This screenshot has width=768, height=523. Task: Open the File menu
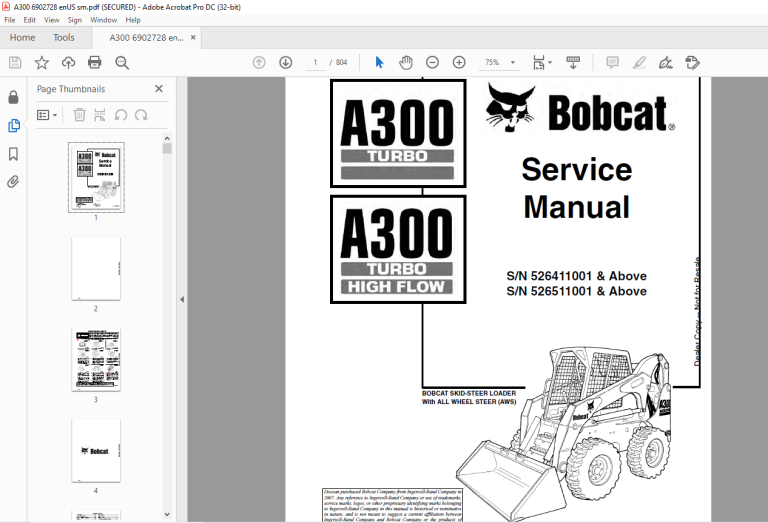tap(10, 20)
